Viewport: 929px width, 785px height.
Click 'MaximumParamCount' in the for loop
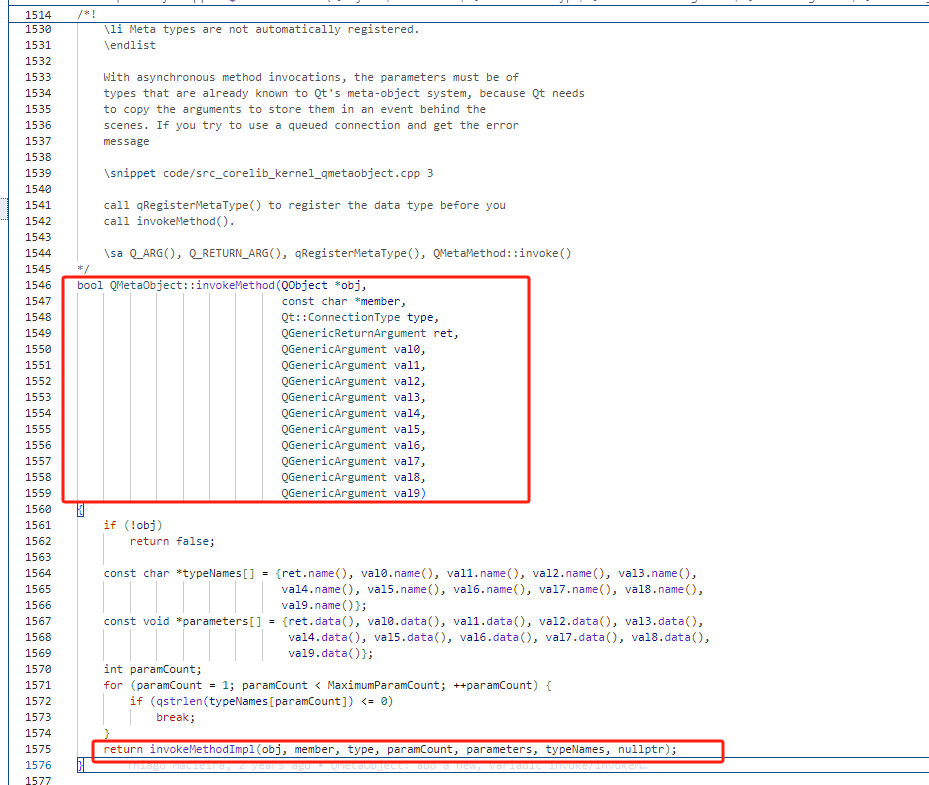tap(383, 685)
